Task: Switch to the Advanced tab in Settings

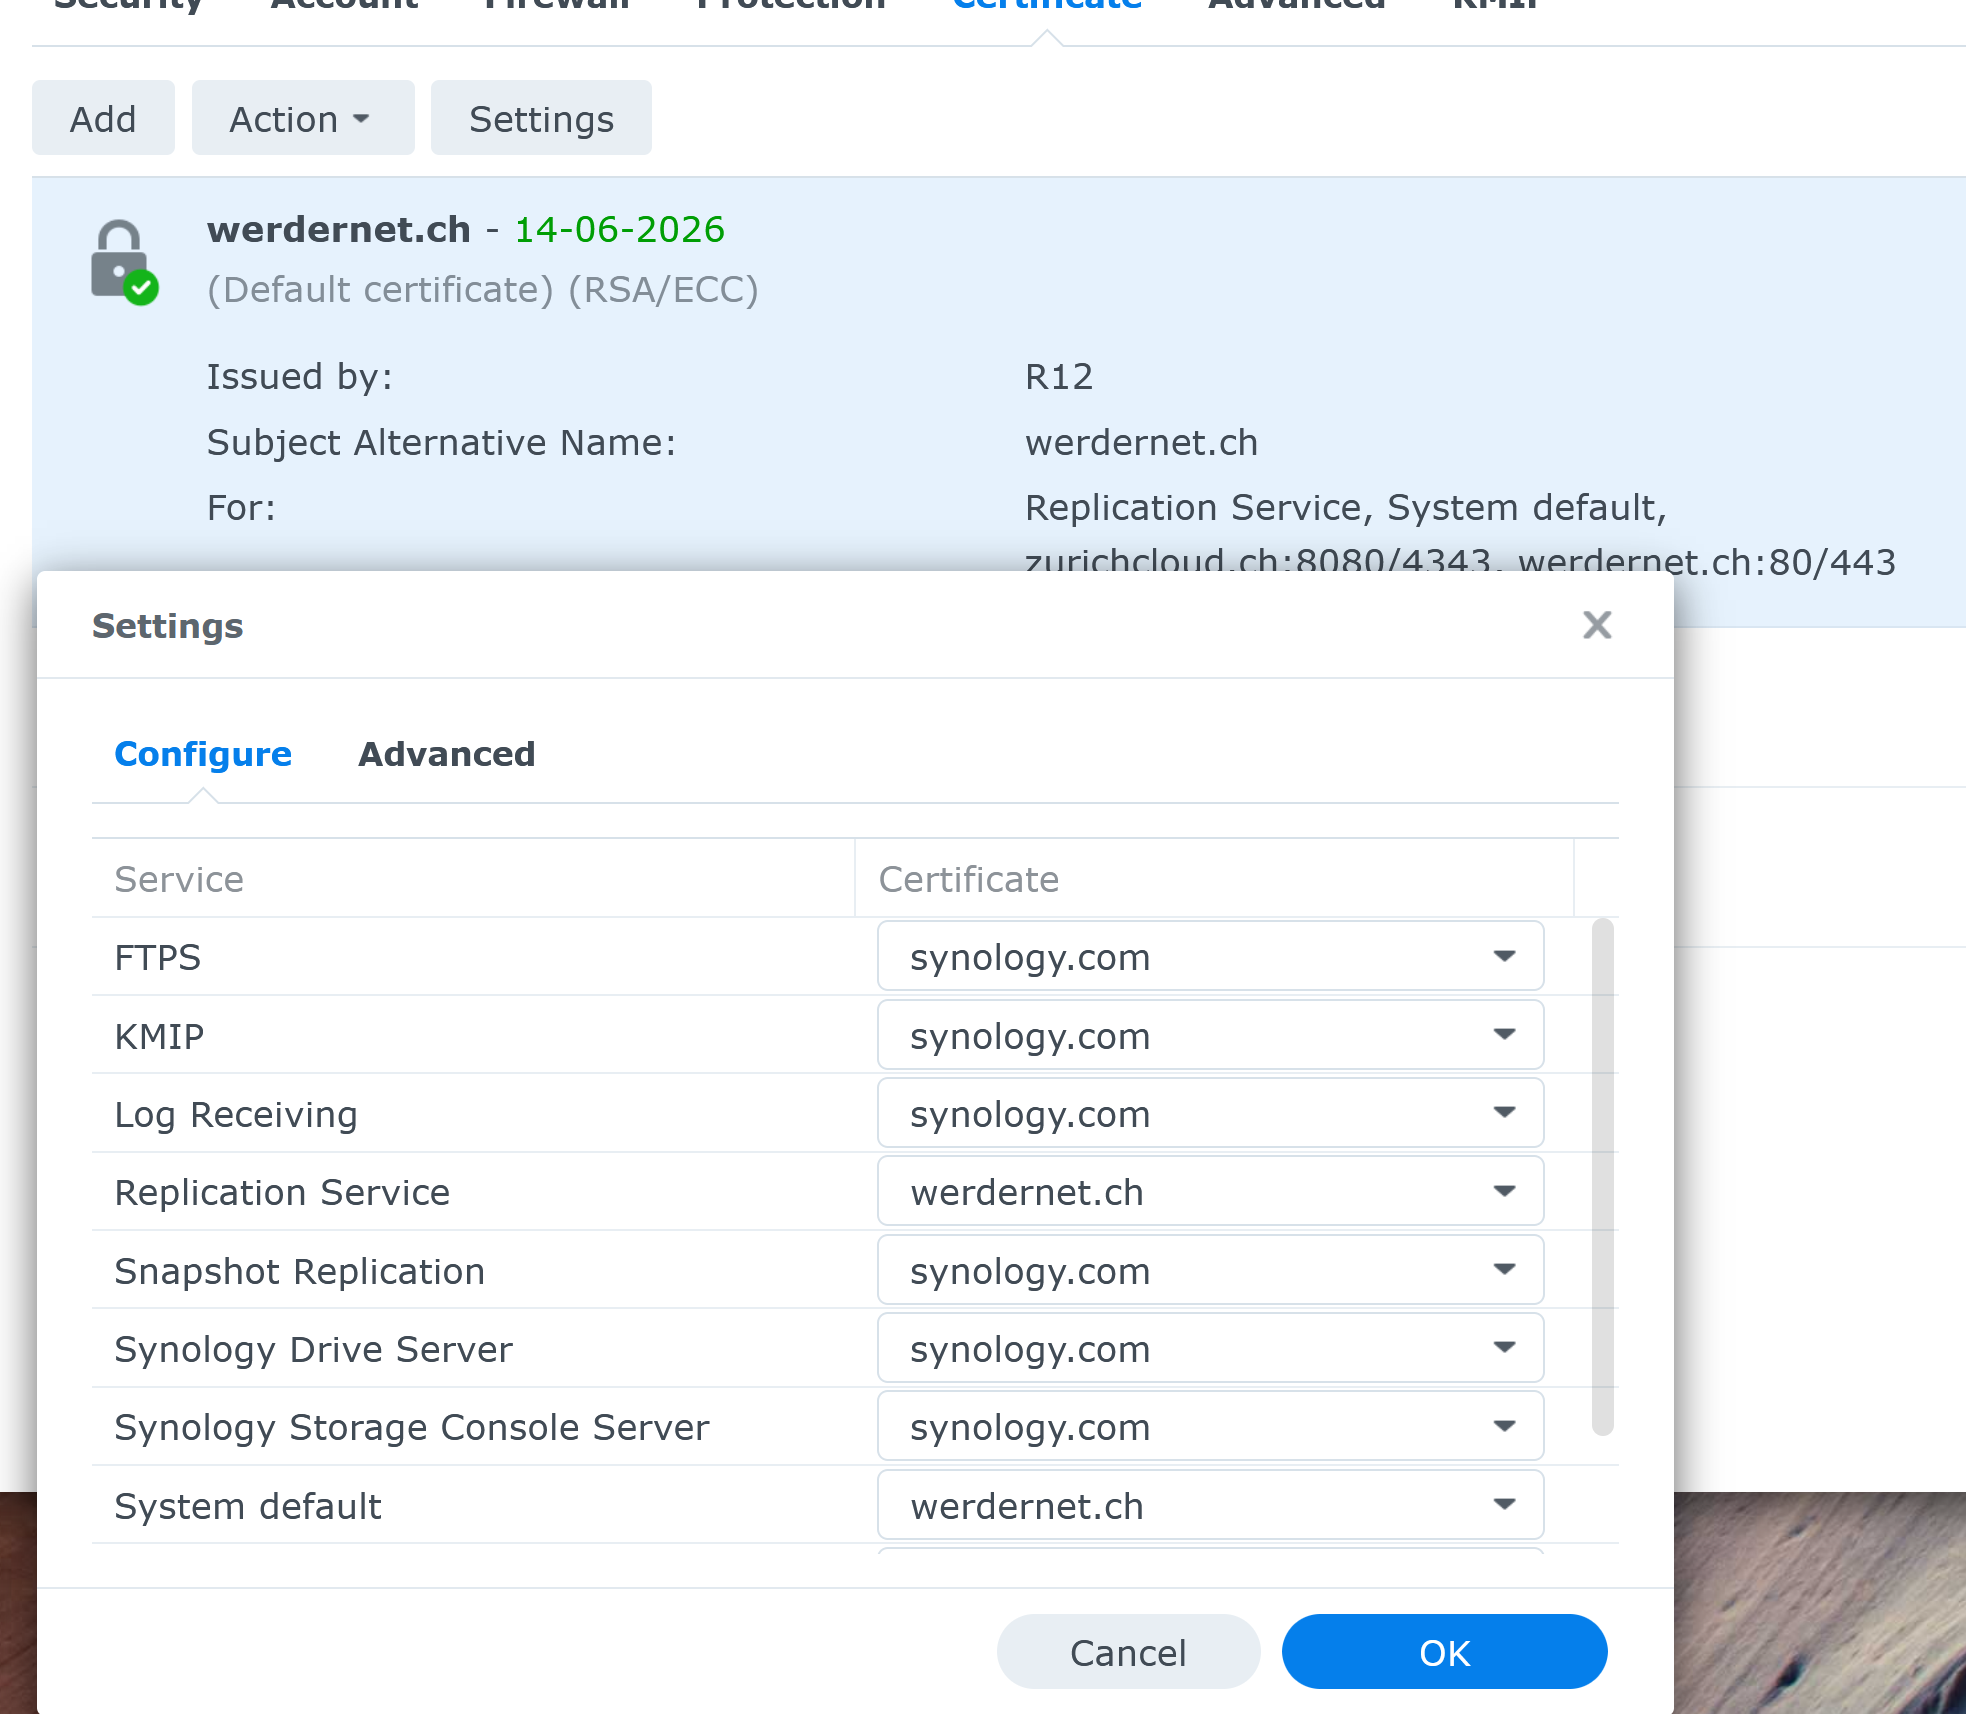Action: [x=446, y=754]
